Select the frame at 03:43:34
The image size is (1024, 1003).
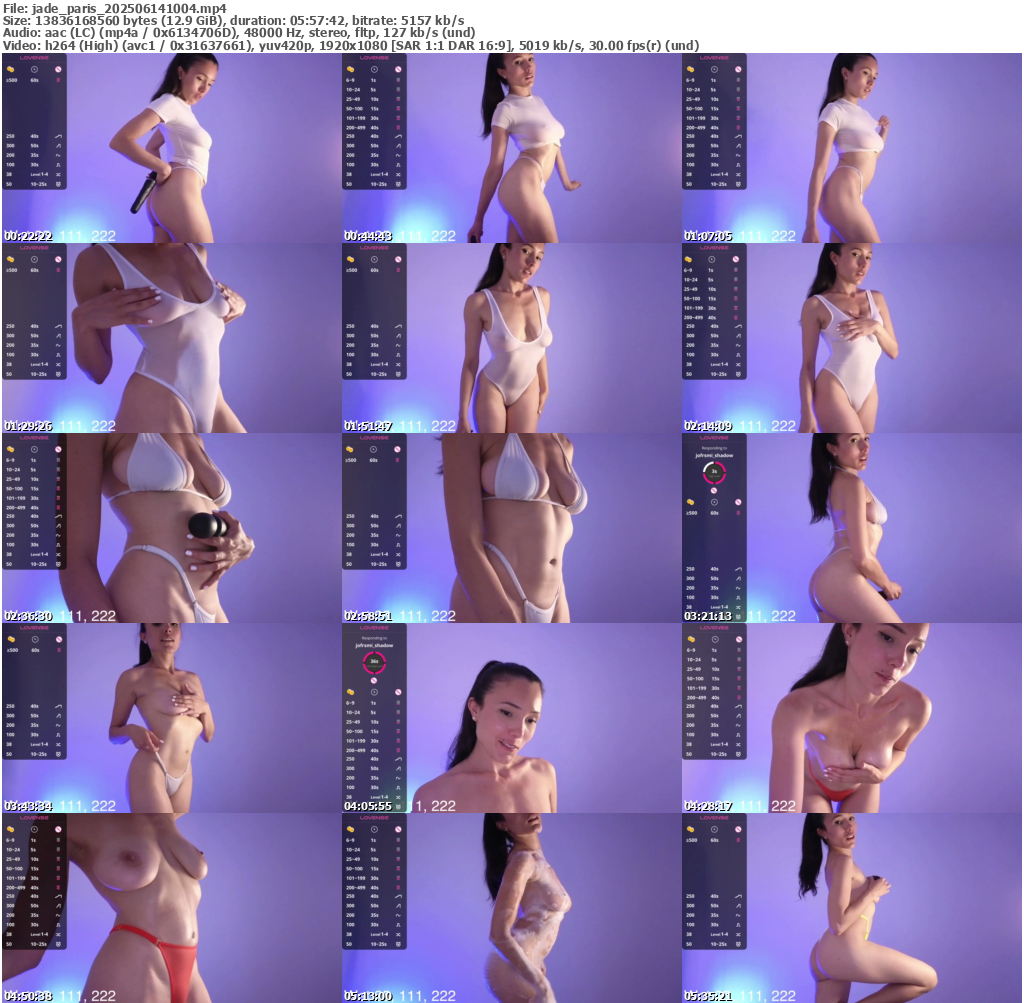coord(171,718)
